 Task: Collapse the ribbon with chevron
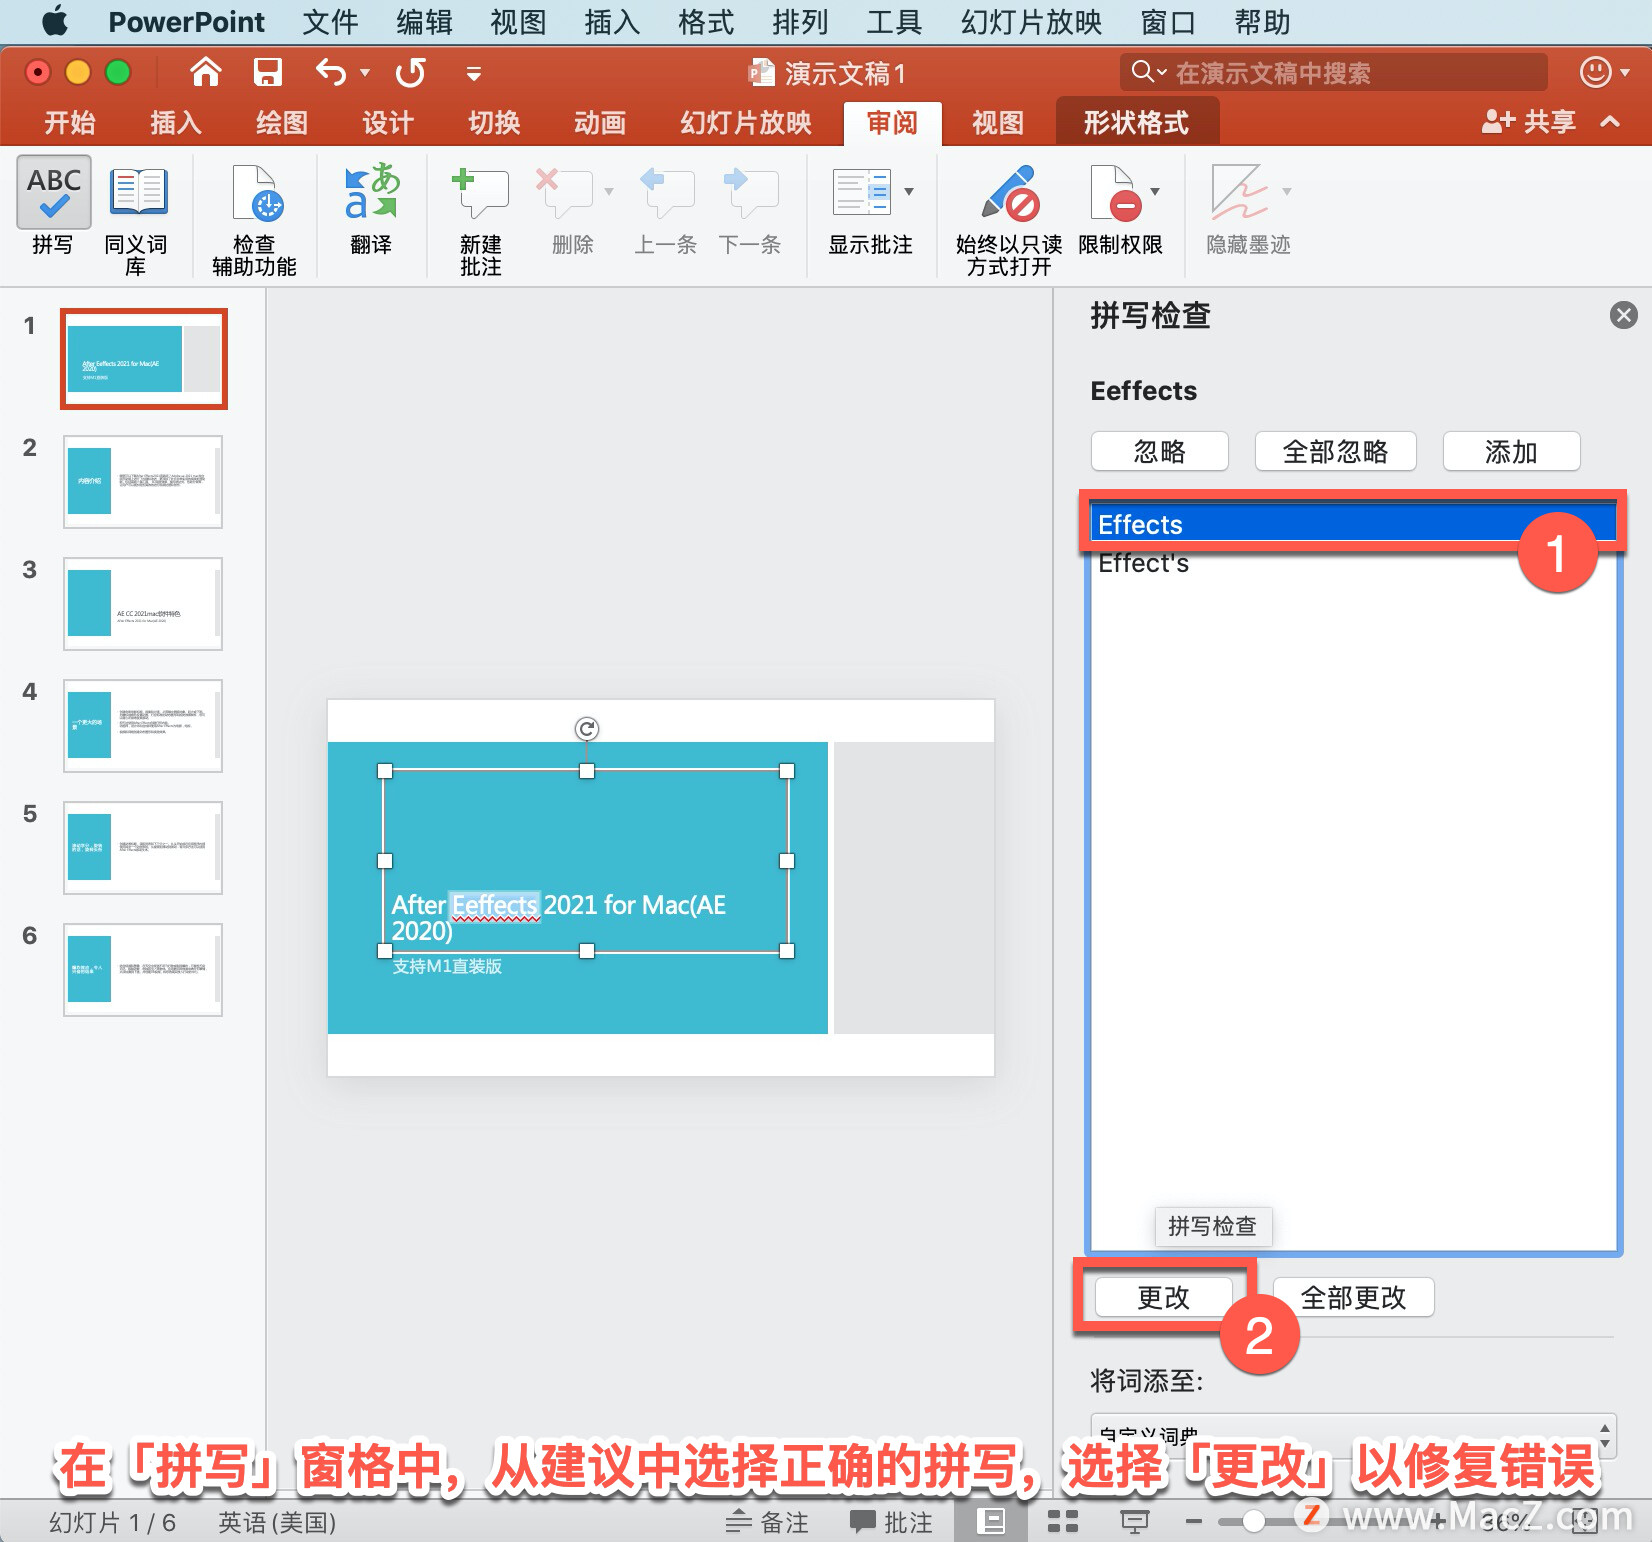(1610, 122)
